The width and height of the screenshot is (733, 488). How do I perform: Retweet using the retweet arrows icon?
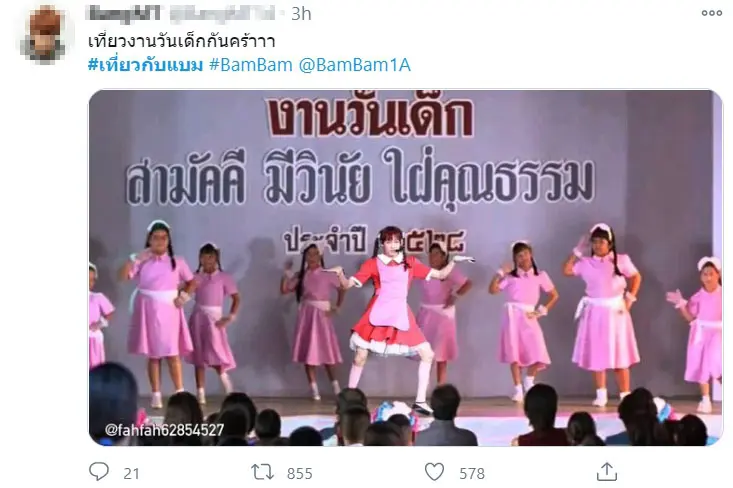[x=262, y=472]
